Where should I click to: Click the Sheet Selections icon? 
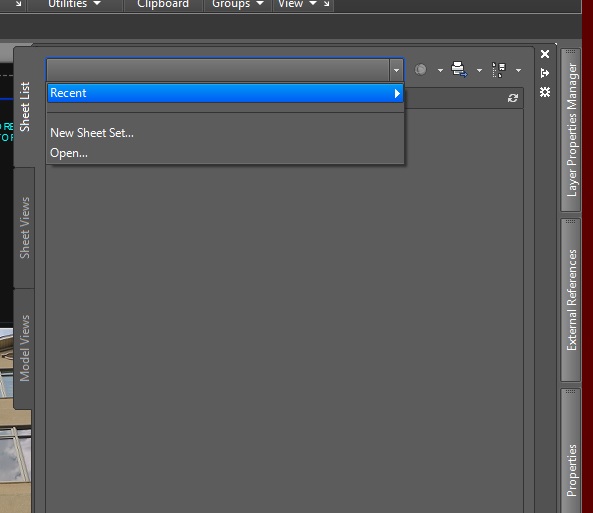pyautogui.click(x=498, y=70)
